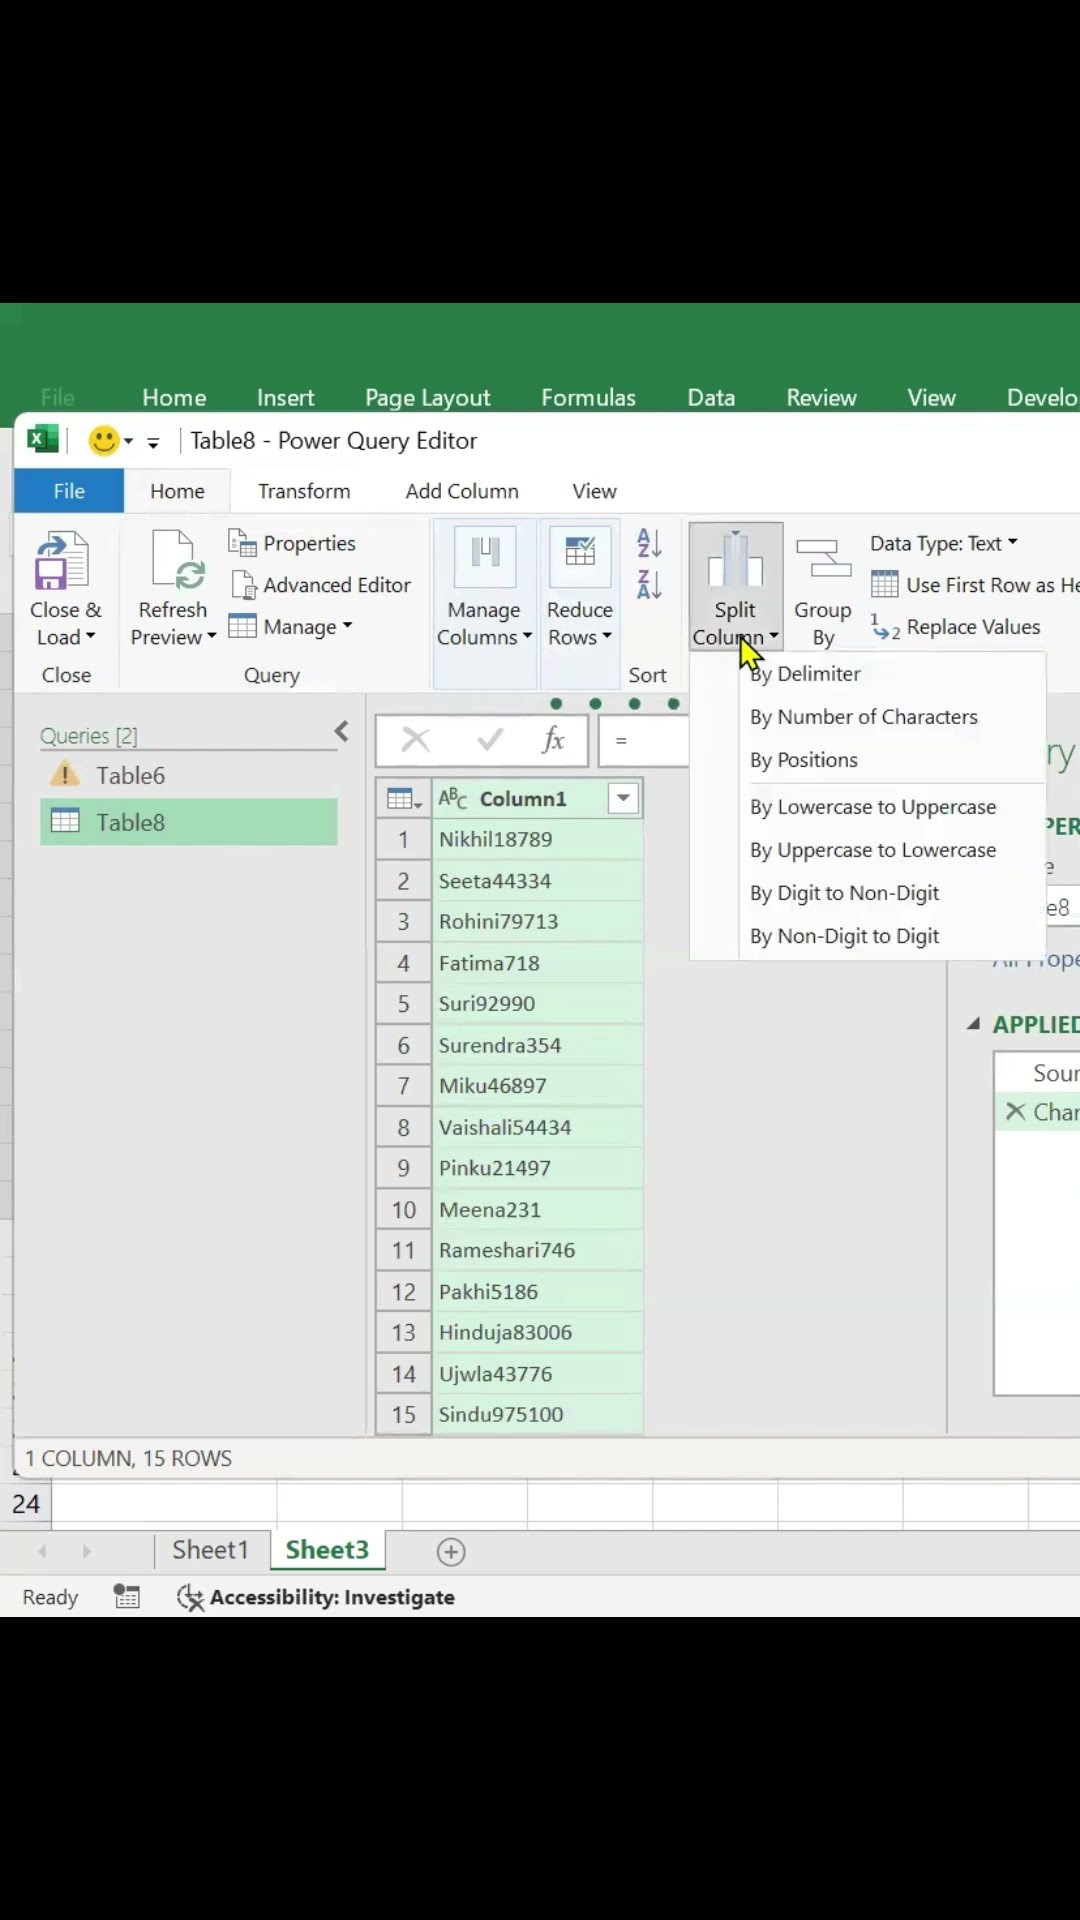Screen dimensions: 1080x1920
Task: Click the Refresh Preview icon
Action: 177,560
